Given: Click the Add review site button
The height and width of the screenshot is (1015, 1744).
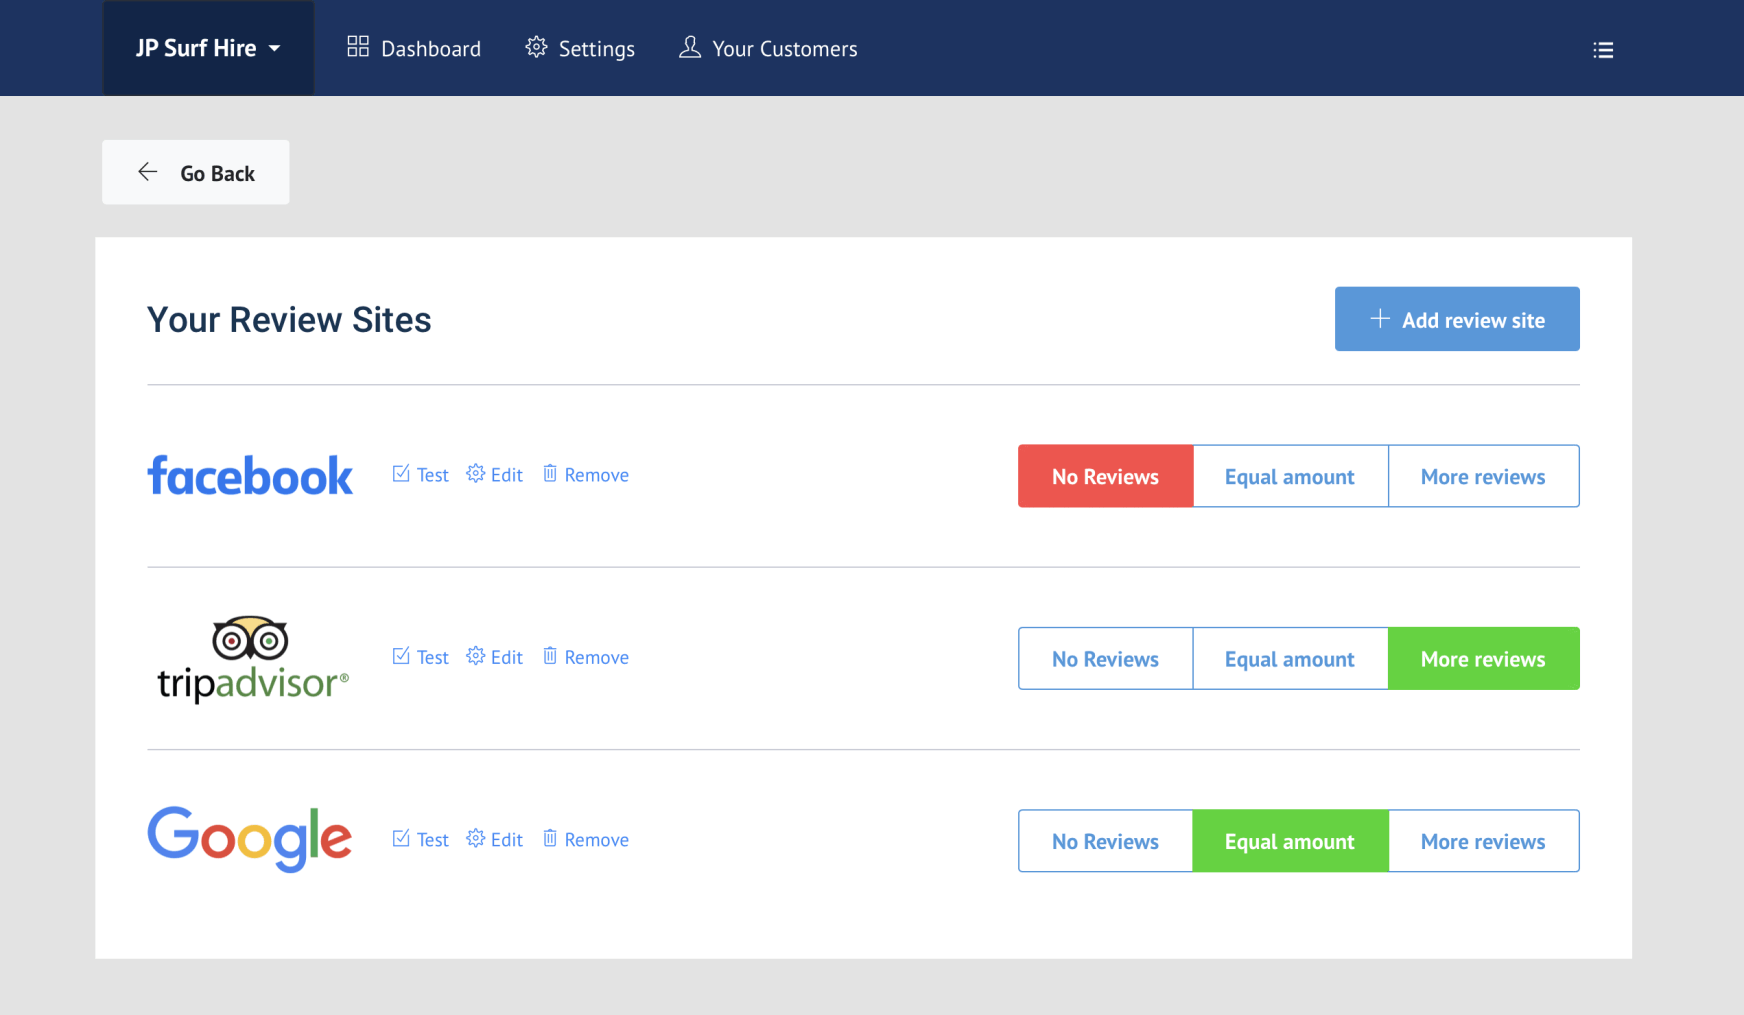Looking at the screenshot, I should (1457, 319).
